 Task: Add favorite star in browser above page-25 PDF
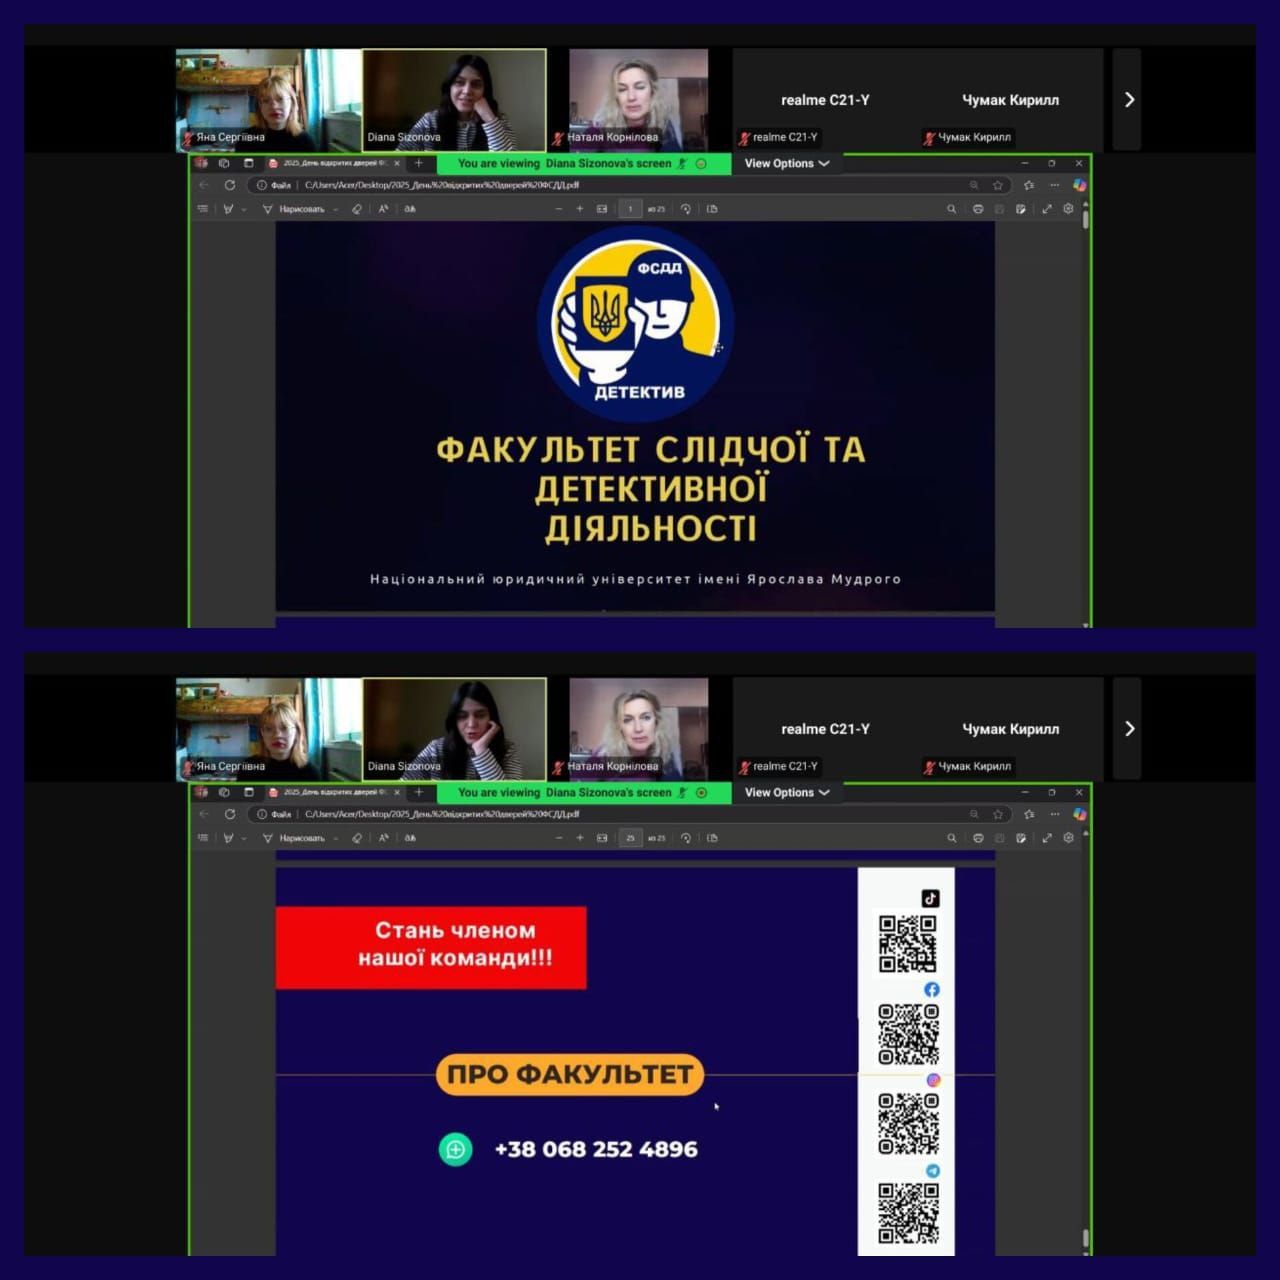pyautogui.click(x=997, y=814)
